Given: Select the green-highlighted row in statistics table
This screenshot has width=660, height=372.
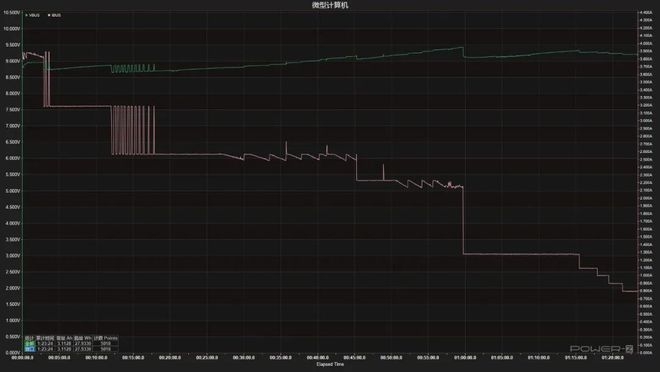Looking at the screenshot, I should 71,343.
